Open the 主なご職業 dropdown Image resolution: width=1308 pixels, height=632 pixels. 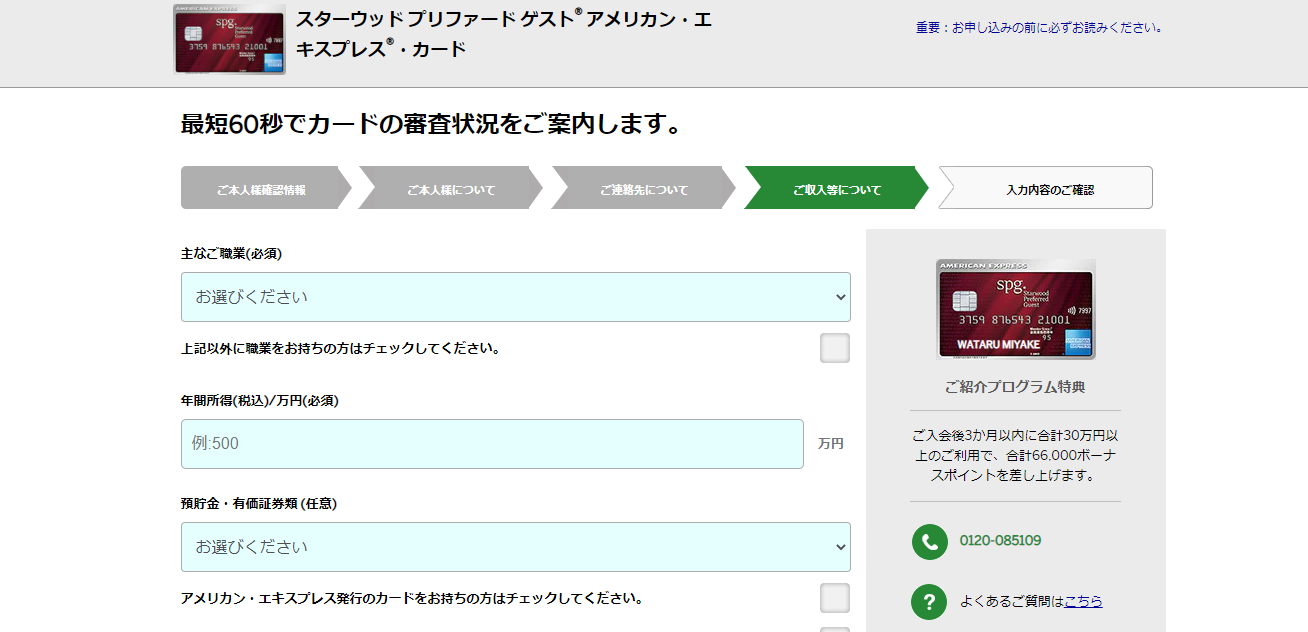516,297
